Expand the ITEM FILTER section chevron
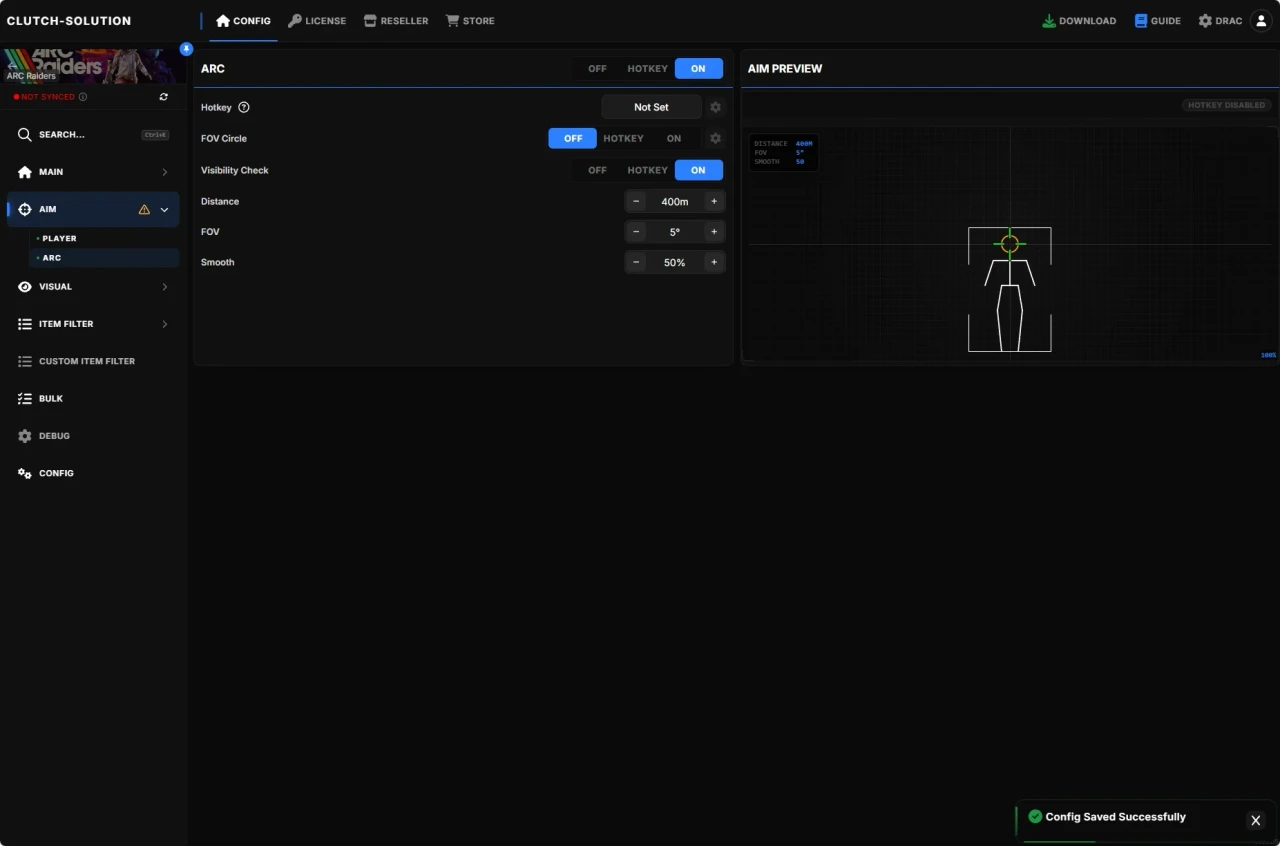This screenshot has height=846, width=1280. click(165, 324)
